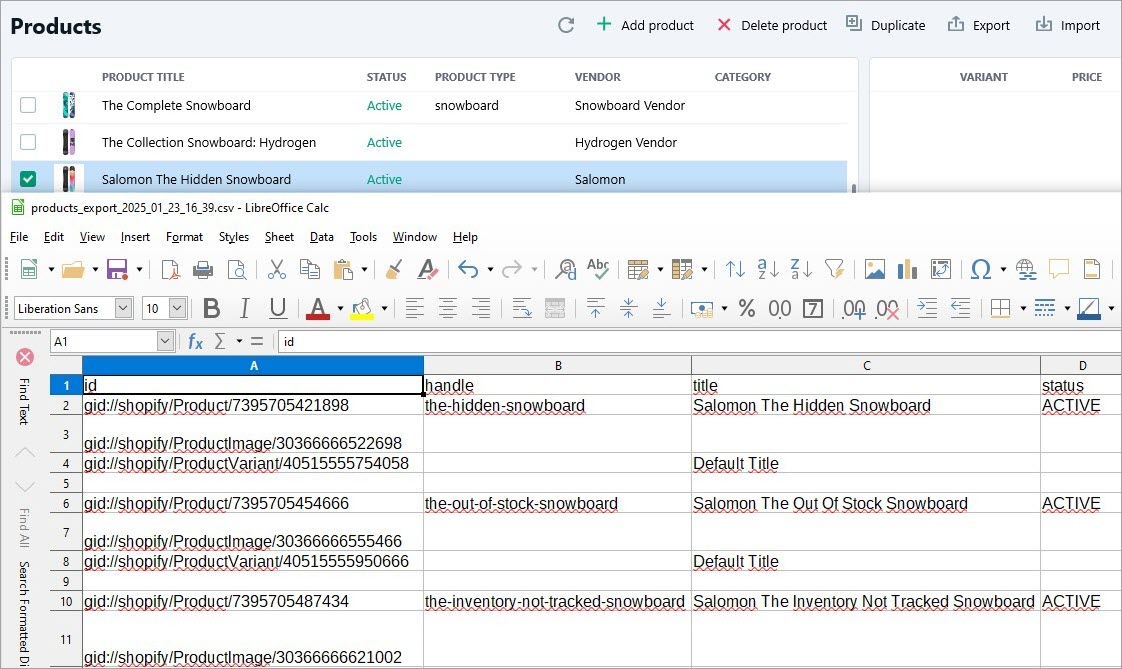Click Sort Descending icon

pos(801,270)
